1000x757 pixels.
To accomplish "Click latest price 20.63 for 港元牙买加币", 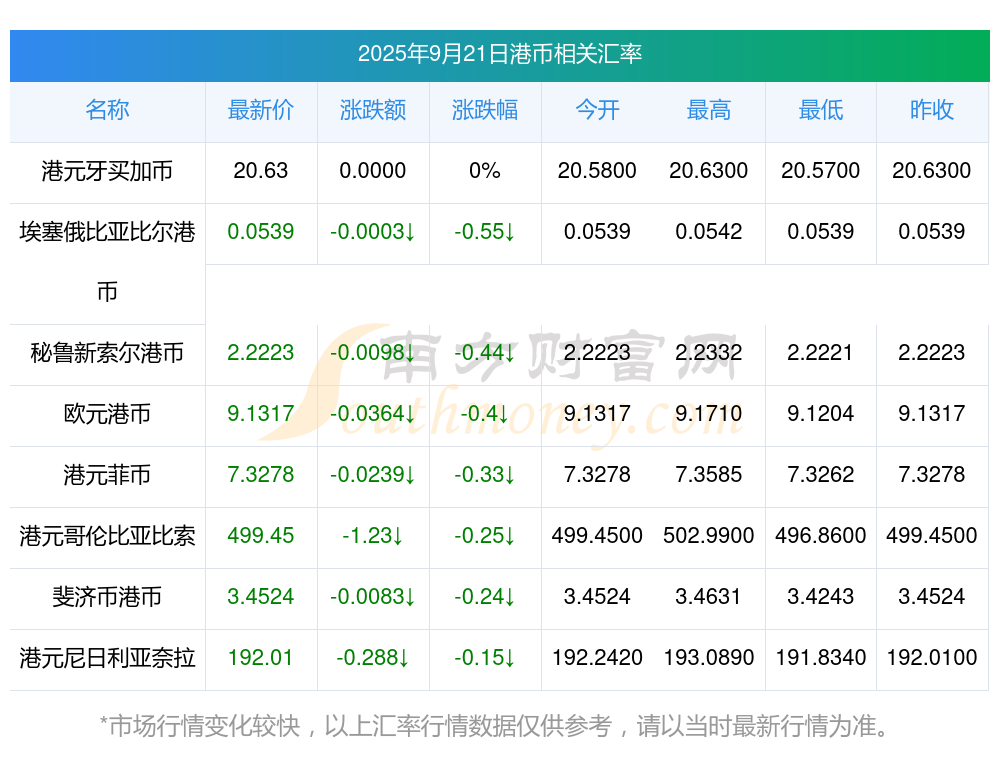I will [261, 171].
